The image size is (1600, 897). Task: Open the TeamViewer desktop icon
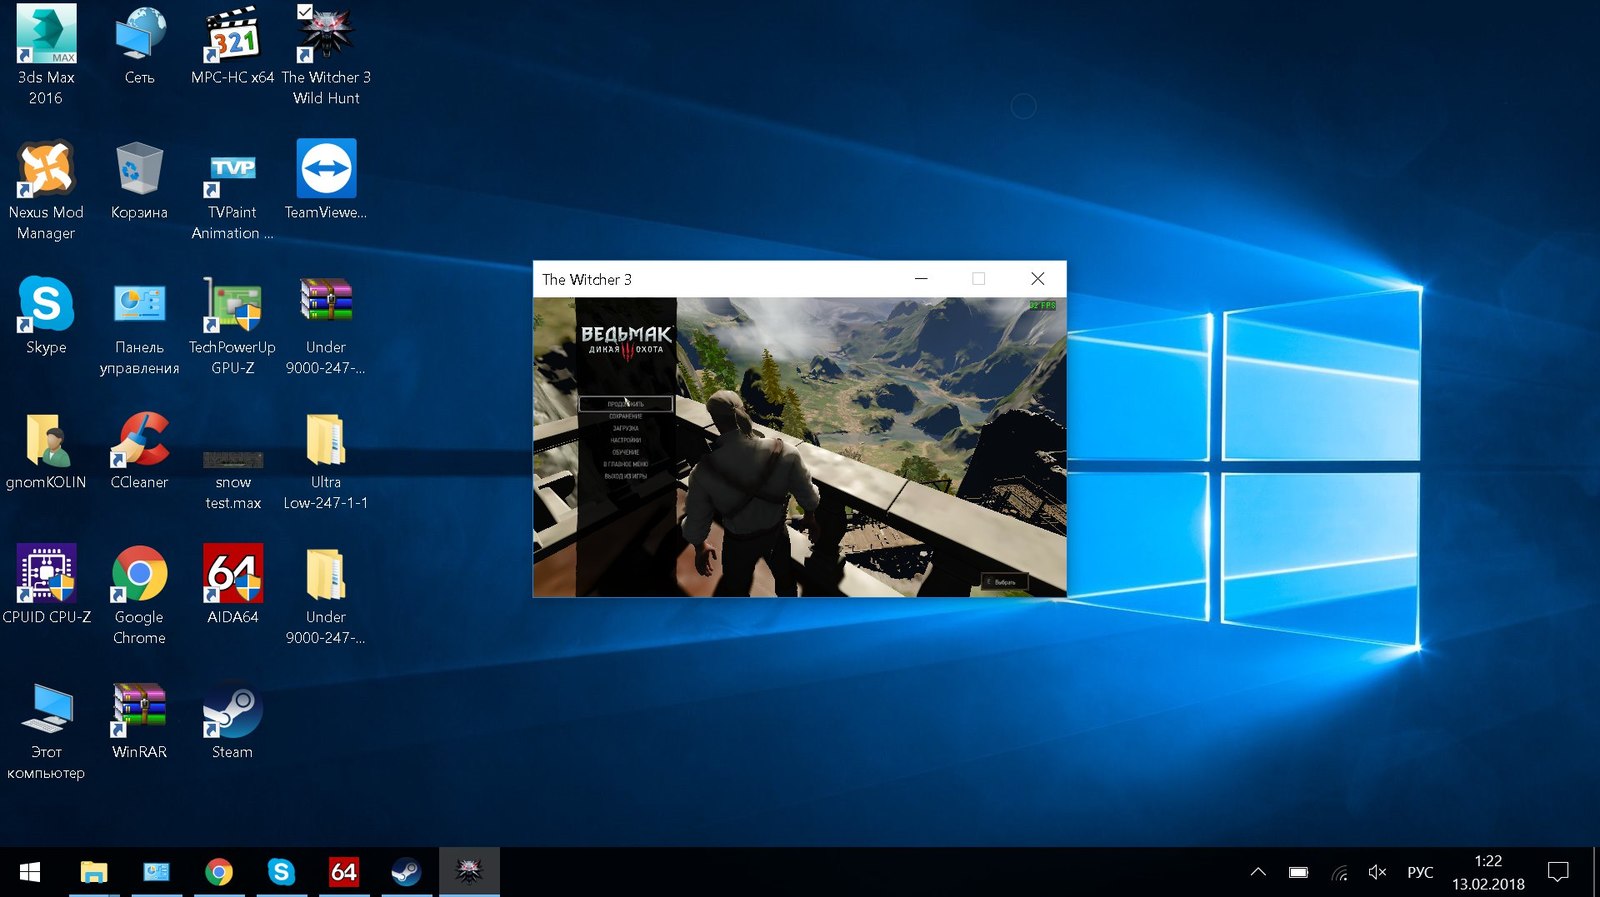tap(326, 180)
